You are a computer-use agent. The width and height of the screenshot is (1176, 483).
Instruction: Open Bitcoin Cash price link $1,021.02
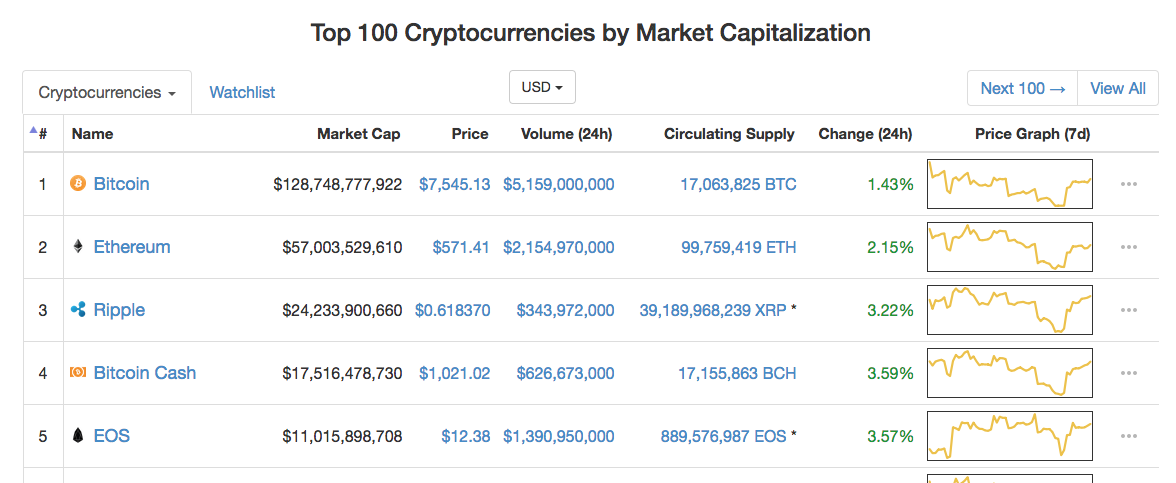pyautogui.click(x=454, y=373)
